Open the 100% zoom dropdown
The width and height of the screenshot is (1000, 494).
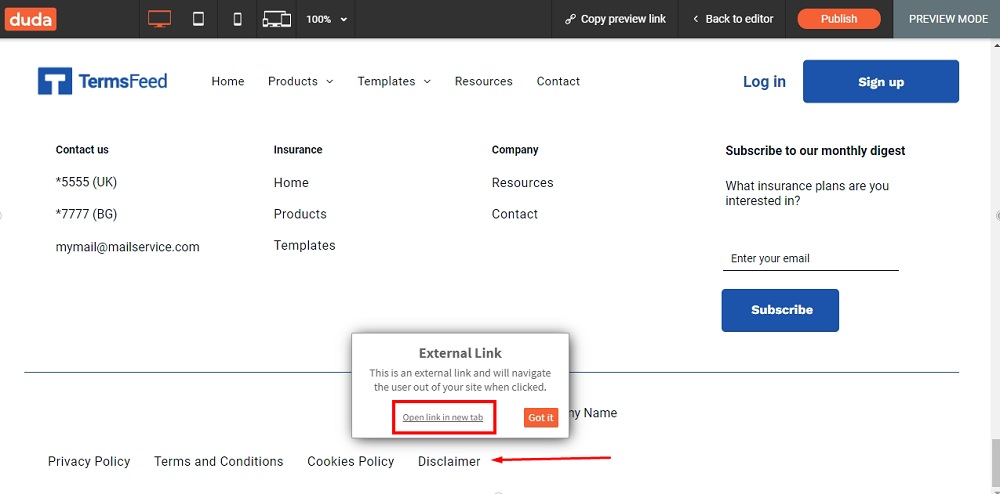pyautogui.click(x=326, y=19)
